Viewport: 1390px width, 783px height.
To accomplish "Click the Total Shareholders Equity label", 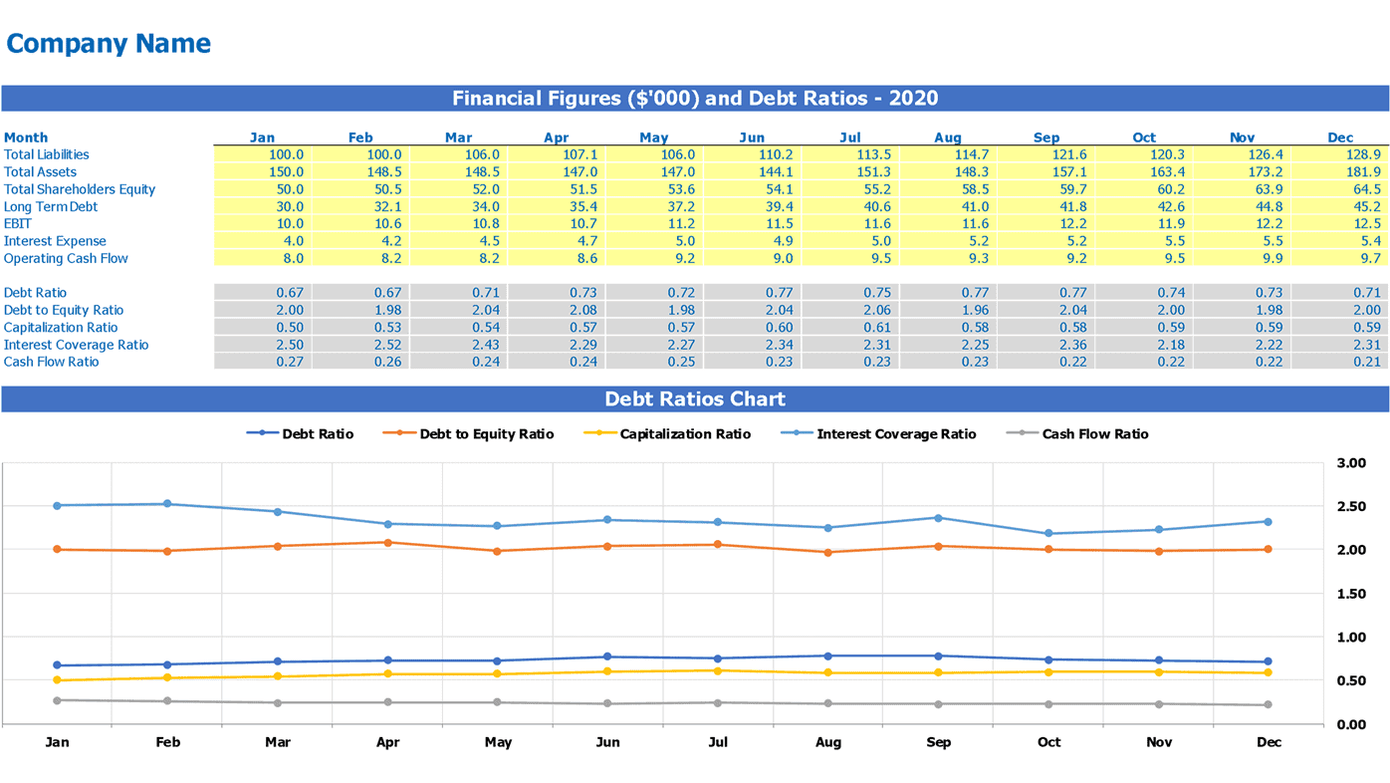I will [79, 189].
